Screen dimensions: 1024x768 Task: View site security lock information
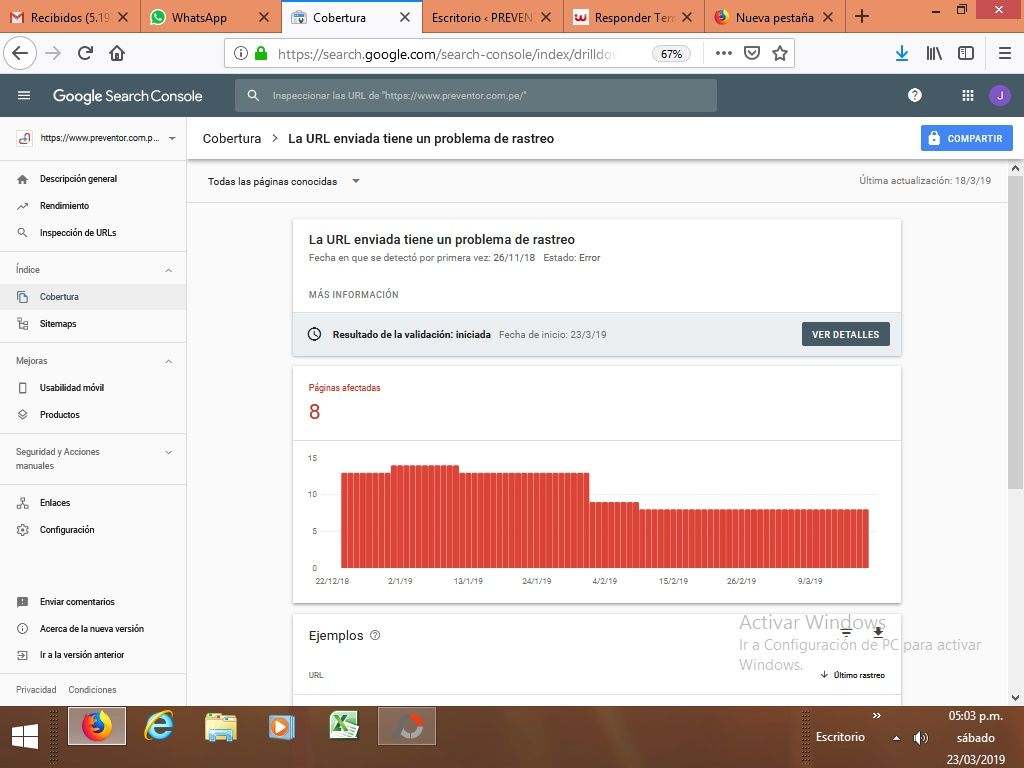coord(261,54)
